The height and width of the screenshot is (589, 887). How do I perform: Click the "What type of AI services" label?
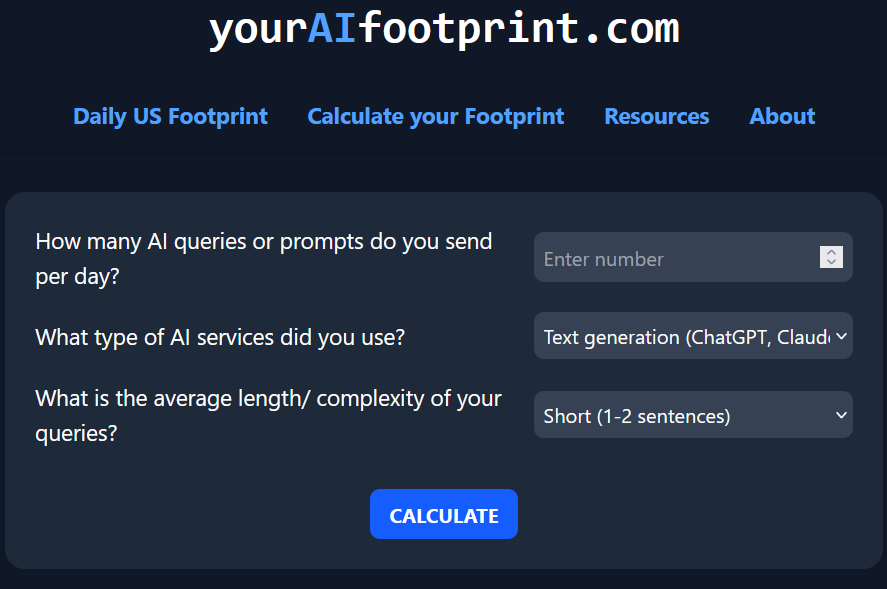click(x=220, y=337)
